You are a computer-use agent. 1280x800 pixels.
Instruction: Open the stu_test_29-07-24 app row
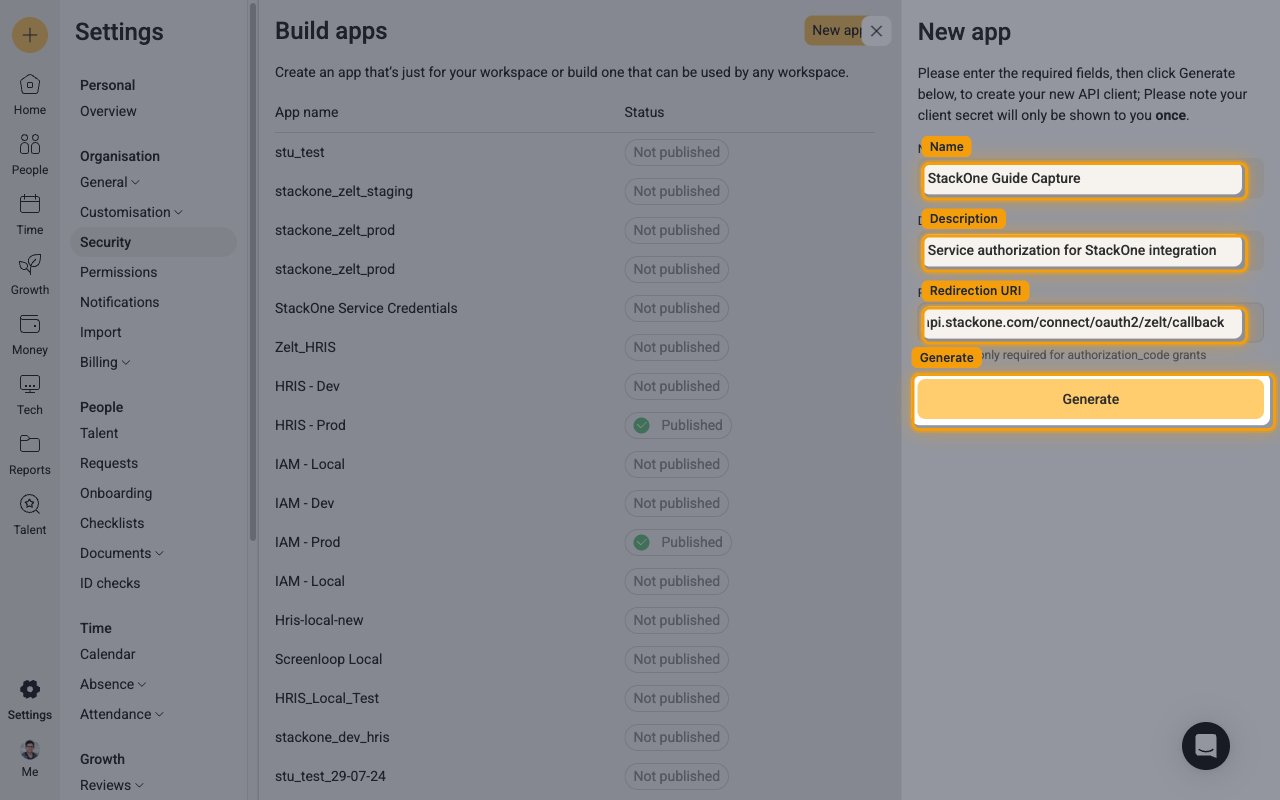pyautogui.click(x=574, y=776)
